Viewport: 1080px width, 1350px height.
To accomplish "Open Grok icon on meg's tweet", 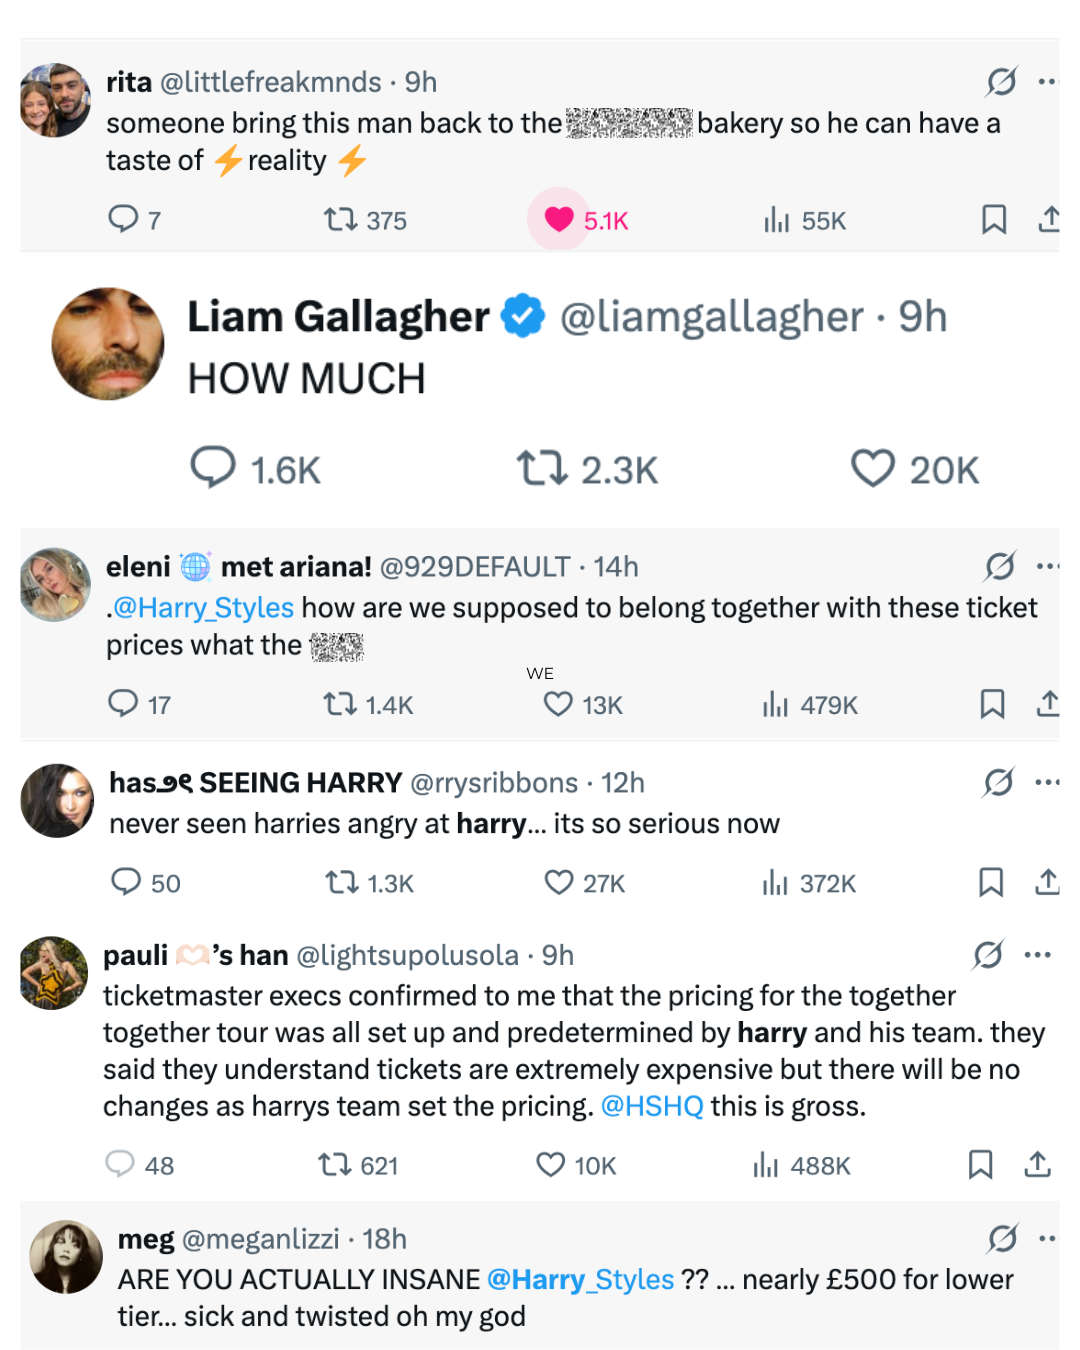I will click(1002, 1239).
